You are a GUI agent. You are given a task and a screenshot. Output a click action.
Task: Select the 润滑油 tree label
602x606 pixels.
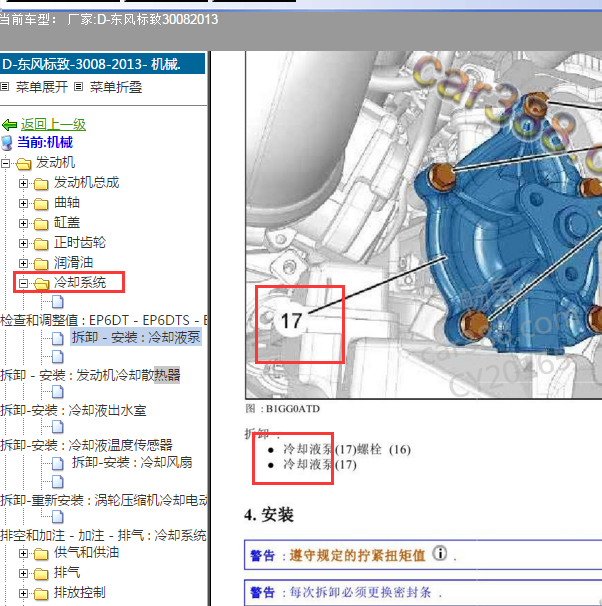pyautogui.click(x=73, y=262)
